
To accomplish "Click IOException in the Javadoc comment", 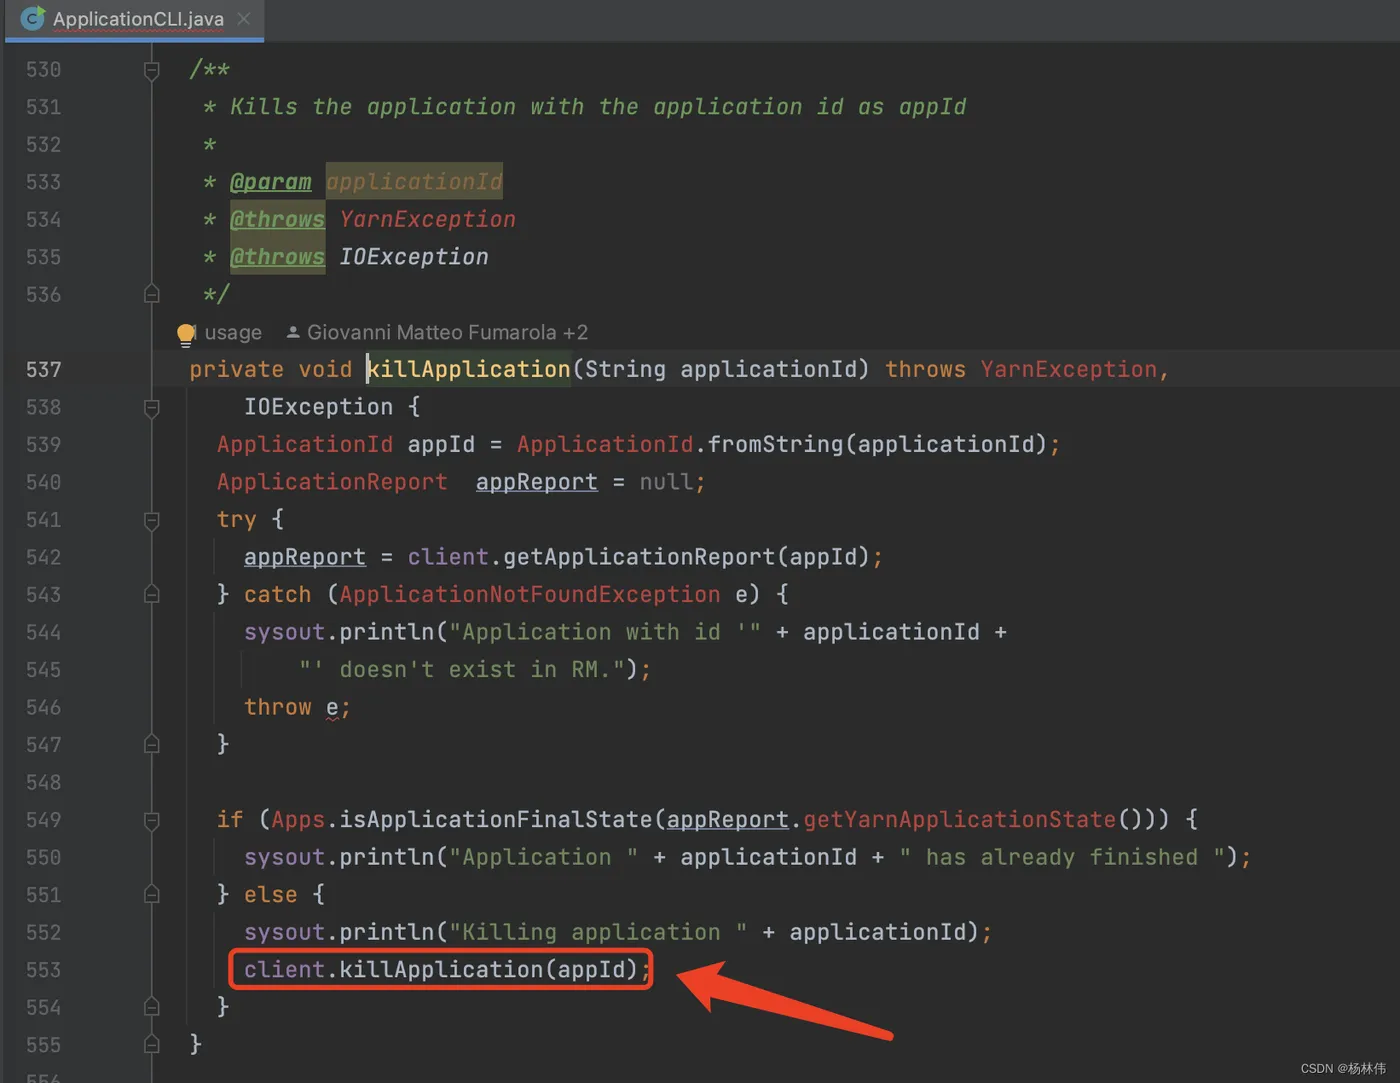I will [414, 257].
